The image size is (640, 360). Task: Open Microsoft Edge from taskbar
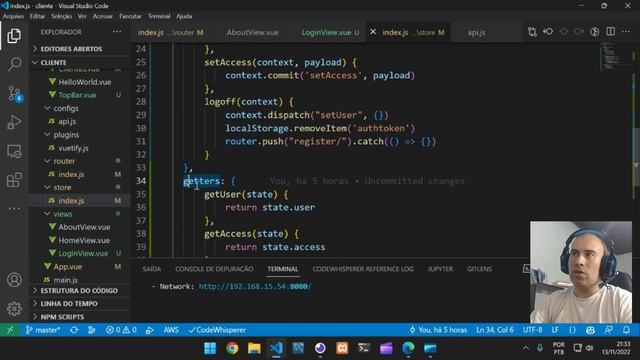408,348
